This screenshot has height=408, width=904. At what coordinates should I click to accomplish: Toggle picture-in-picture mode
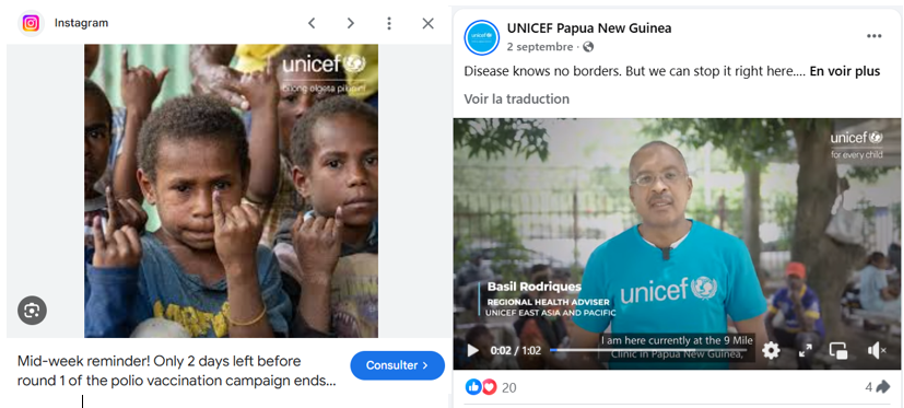(x=838, y=350)
